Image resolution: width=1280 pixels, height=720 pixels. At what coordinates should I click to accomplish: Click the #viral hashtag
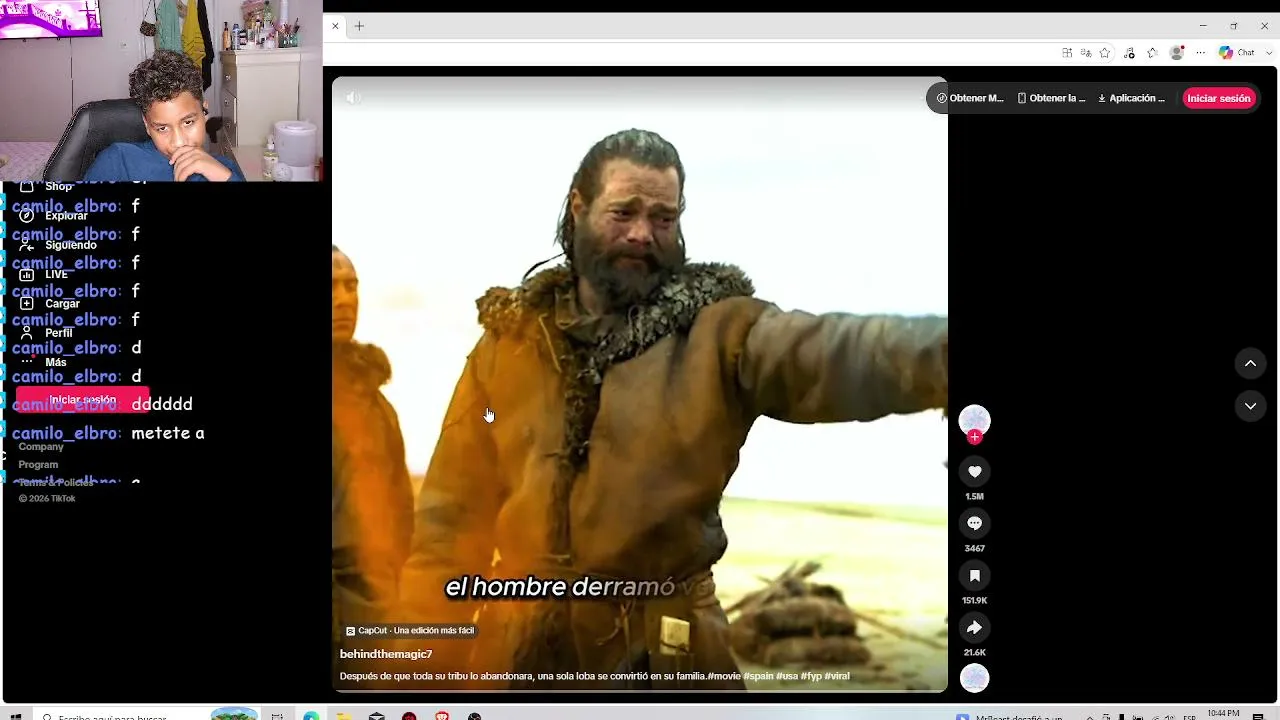[837, 677]
